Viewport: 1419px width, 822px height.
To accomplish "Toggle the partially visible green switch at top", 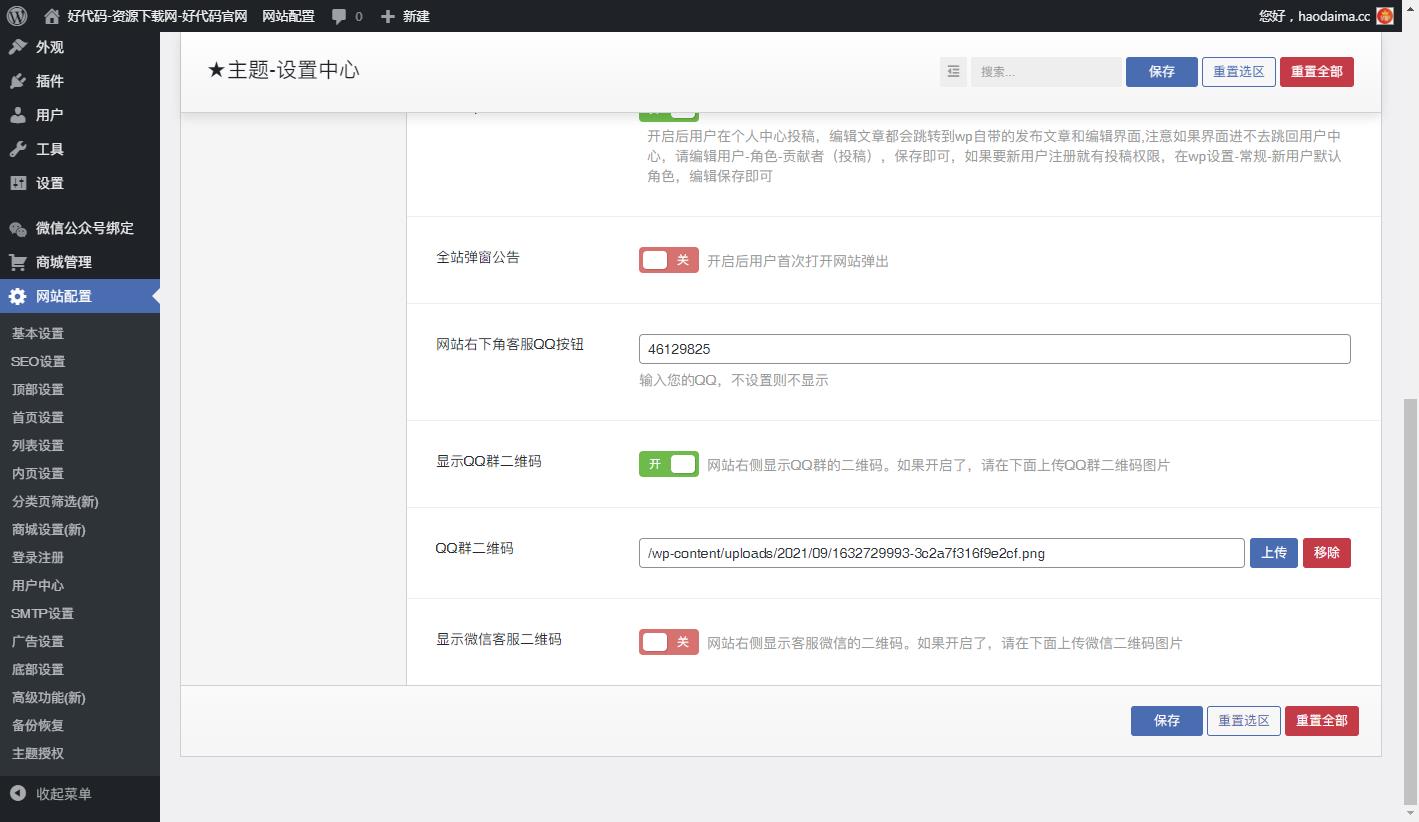I will [x=669, y=115].
